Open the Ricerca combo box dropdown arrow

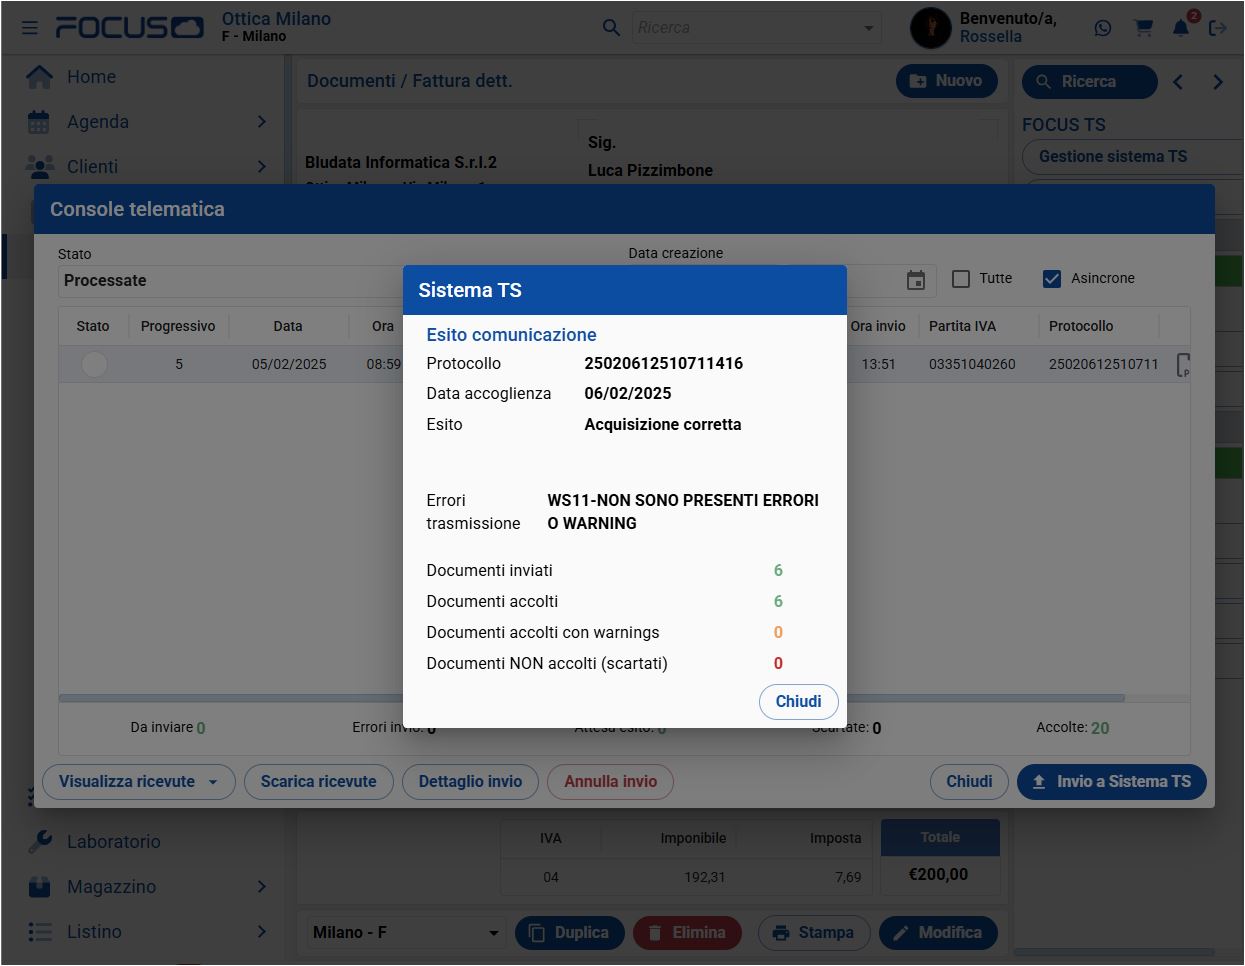[868, 28]
